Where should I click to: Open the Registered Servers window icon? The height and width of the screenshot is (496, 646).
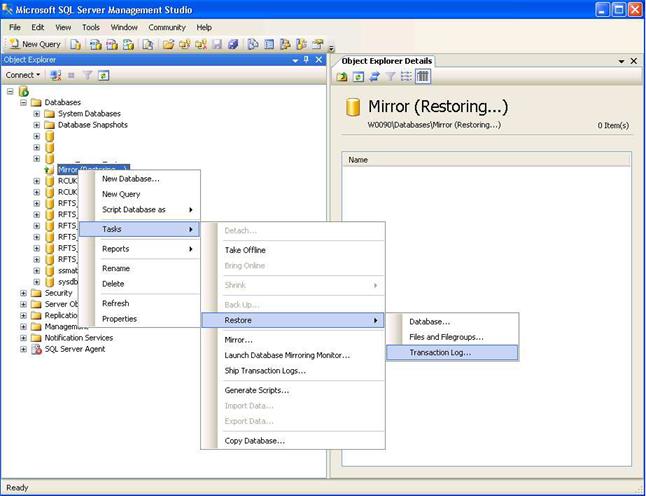pyautogui.click(x=253, y=44)
